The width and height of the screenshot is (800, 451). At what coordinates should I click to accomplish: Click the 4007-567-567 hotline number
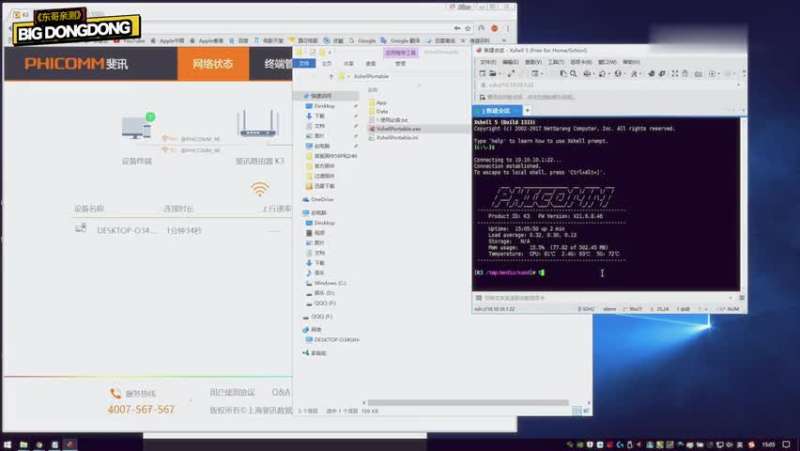coord(141,410)
